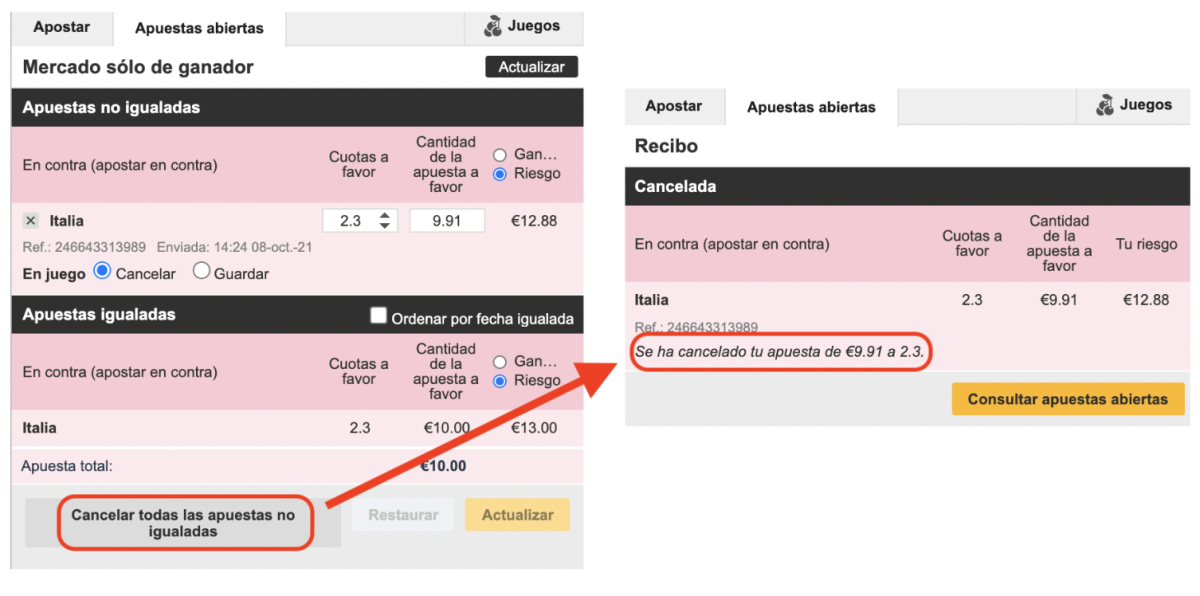This screenshot has width=1200, height=596.
Task: Click Cancelar todas las apuestas no igualadas
Action: click(x=183, y=523)
